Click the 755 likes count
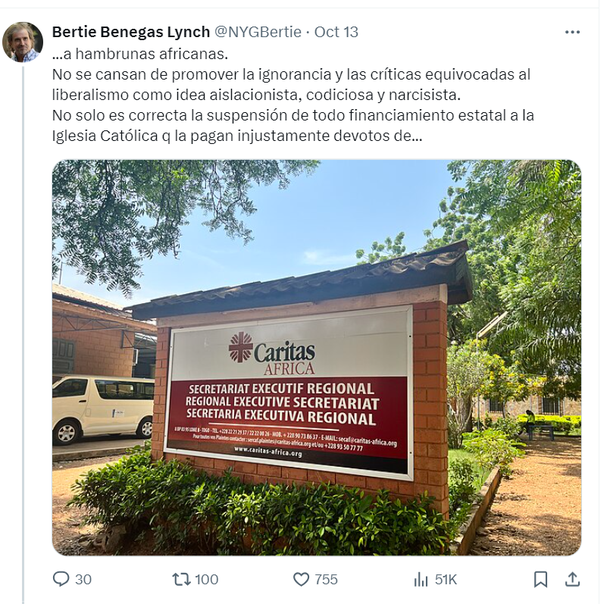 pyautogui.click(x=326, y=579)
